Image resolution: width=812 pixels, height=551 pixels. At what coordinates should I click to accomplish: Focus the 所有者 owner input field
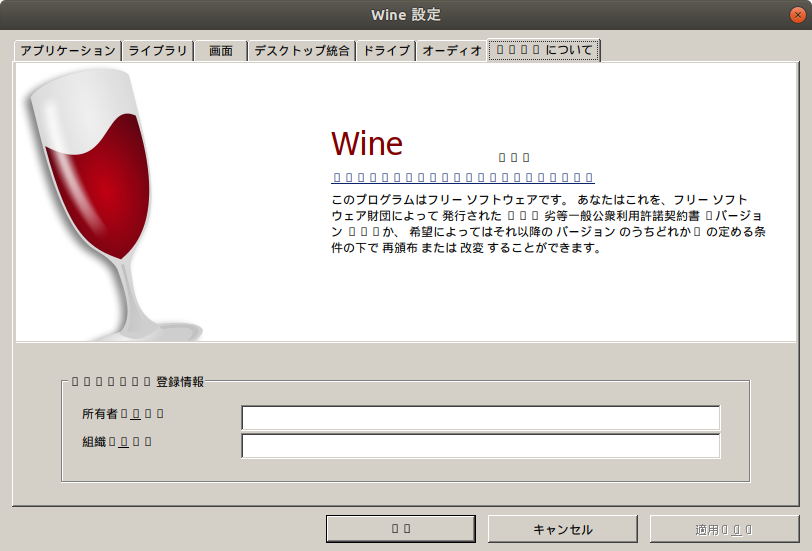point(481,418)
